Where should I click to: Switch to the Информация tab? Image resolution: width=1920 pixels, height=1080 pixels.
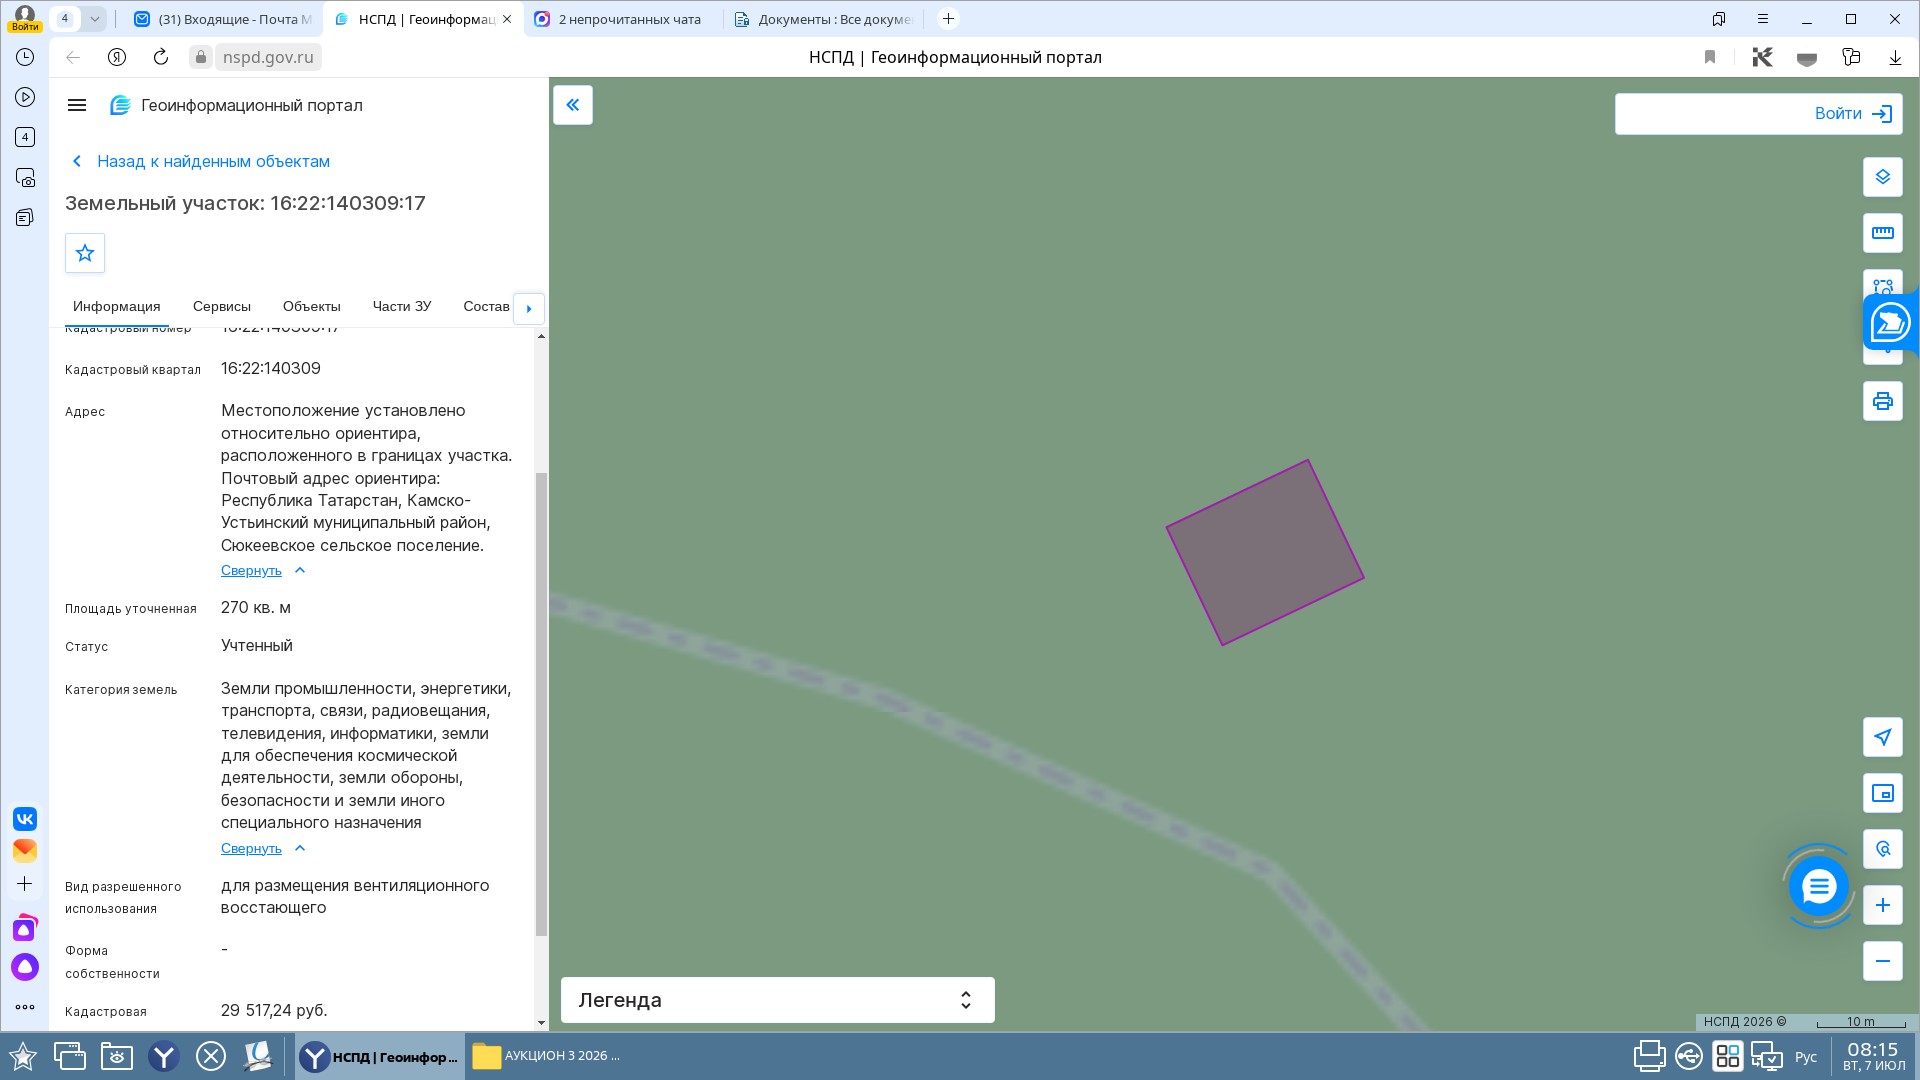[x=116, y=306]
